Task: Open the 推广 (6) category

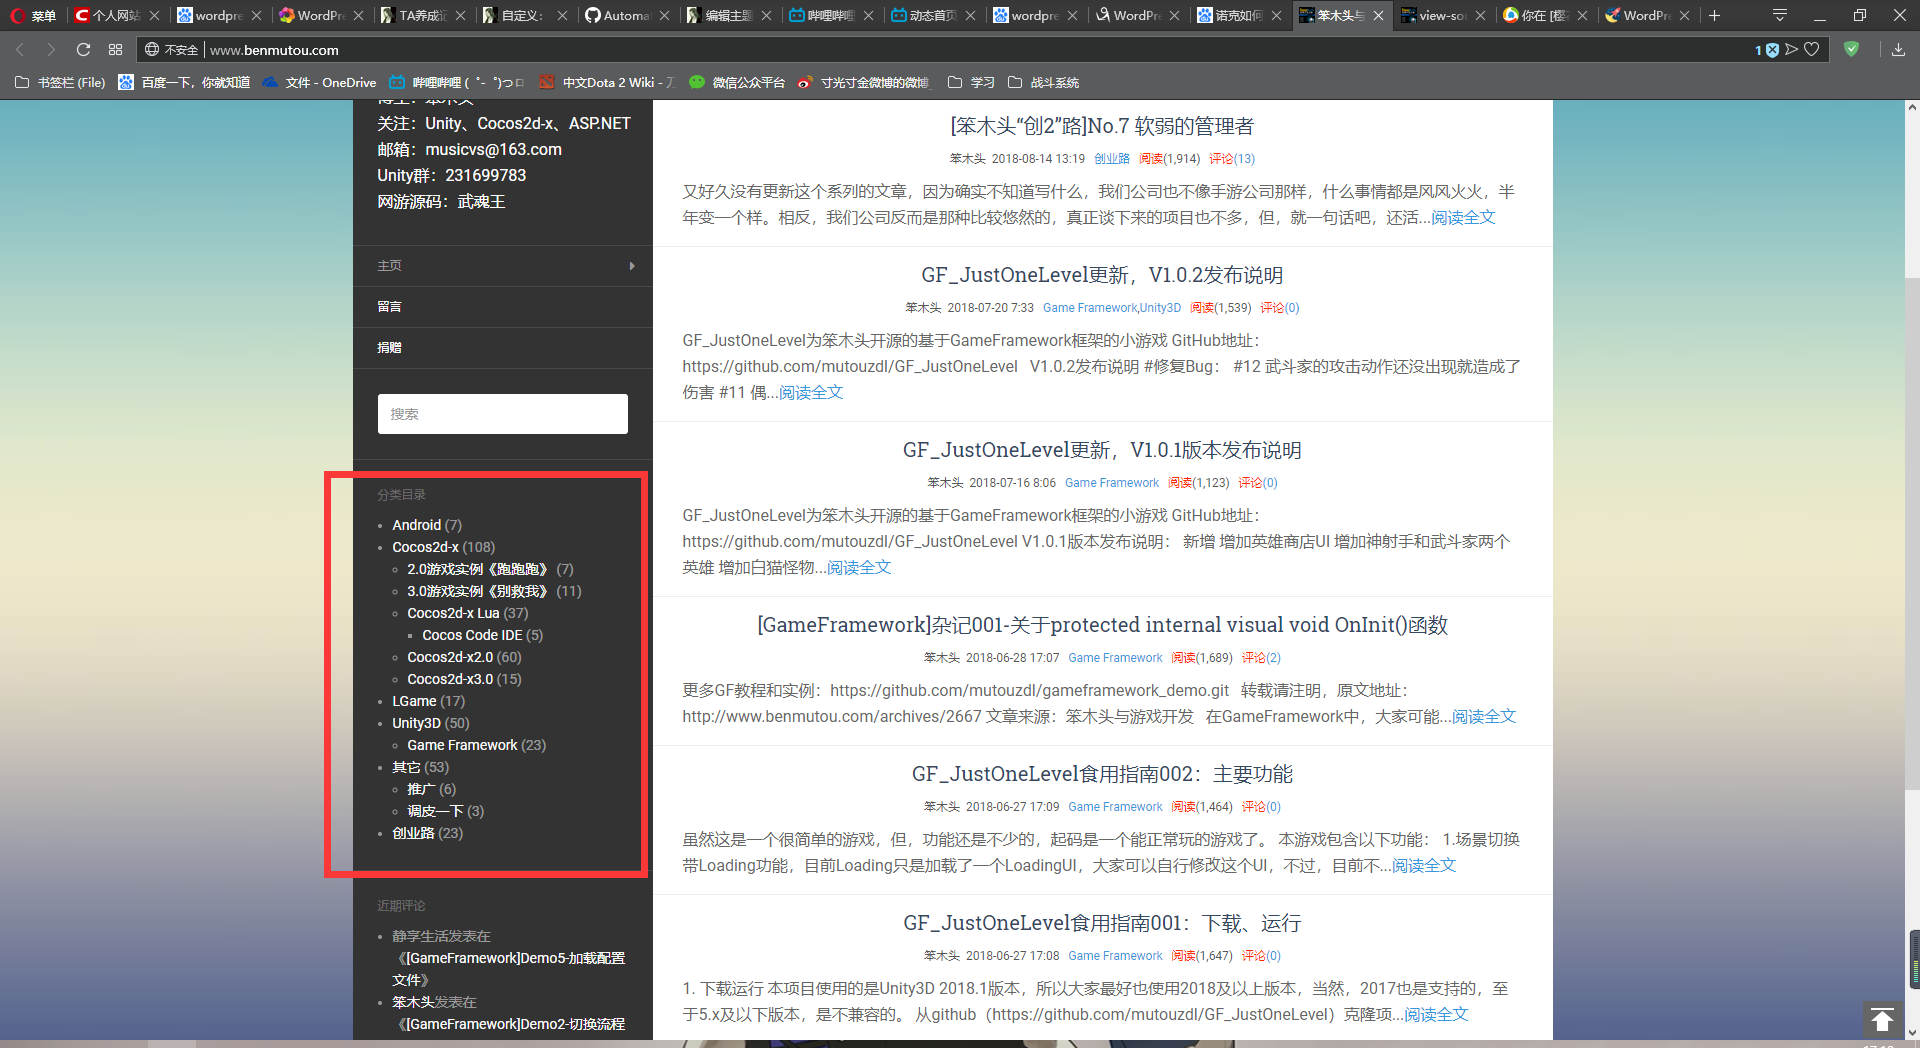Action: click(421, 789)
